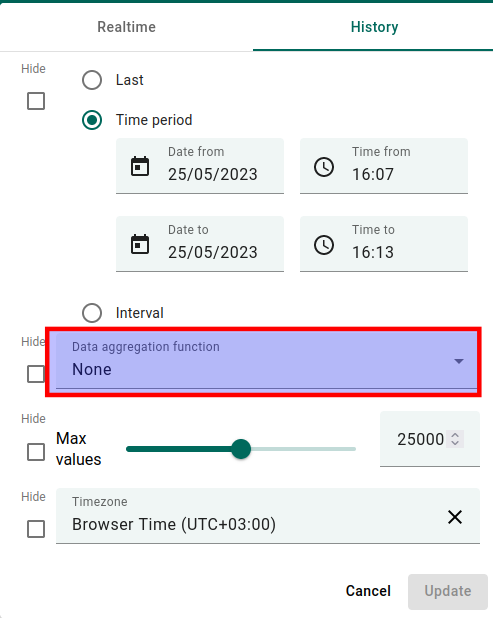Edit the Date from value 25/05/2023

(213, 174)
